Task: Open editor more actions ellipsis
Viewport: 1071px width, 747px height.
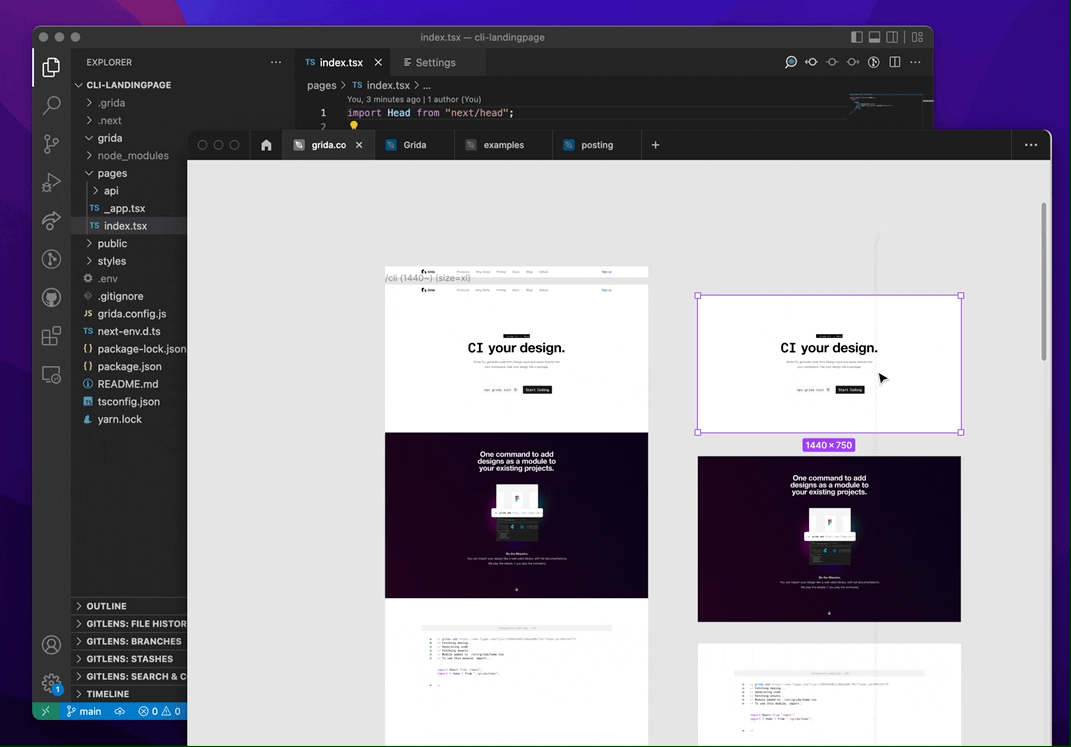Action: [x=916, y=62]
